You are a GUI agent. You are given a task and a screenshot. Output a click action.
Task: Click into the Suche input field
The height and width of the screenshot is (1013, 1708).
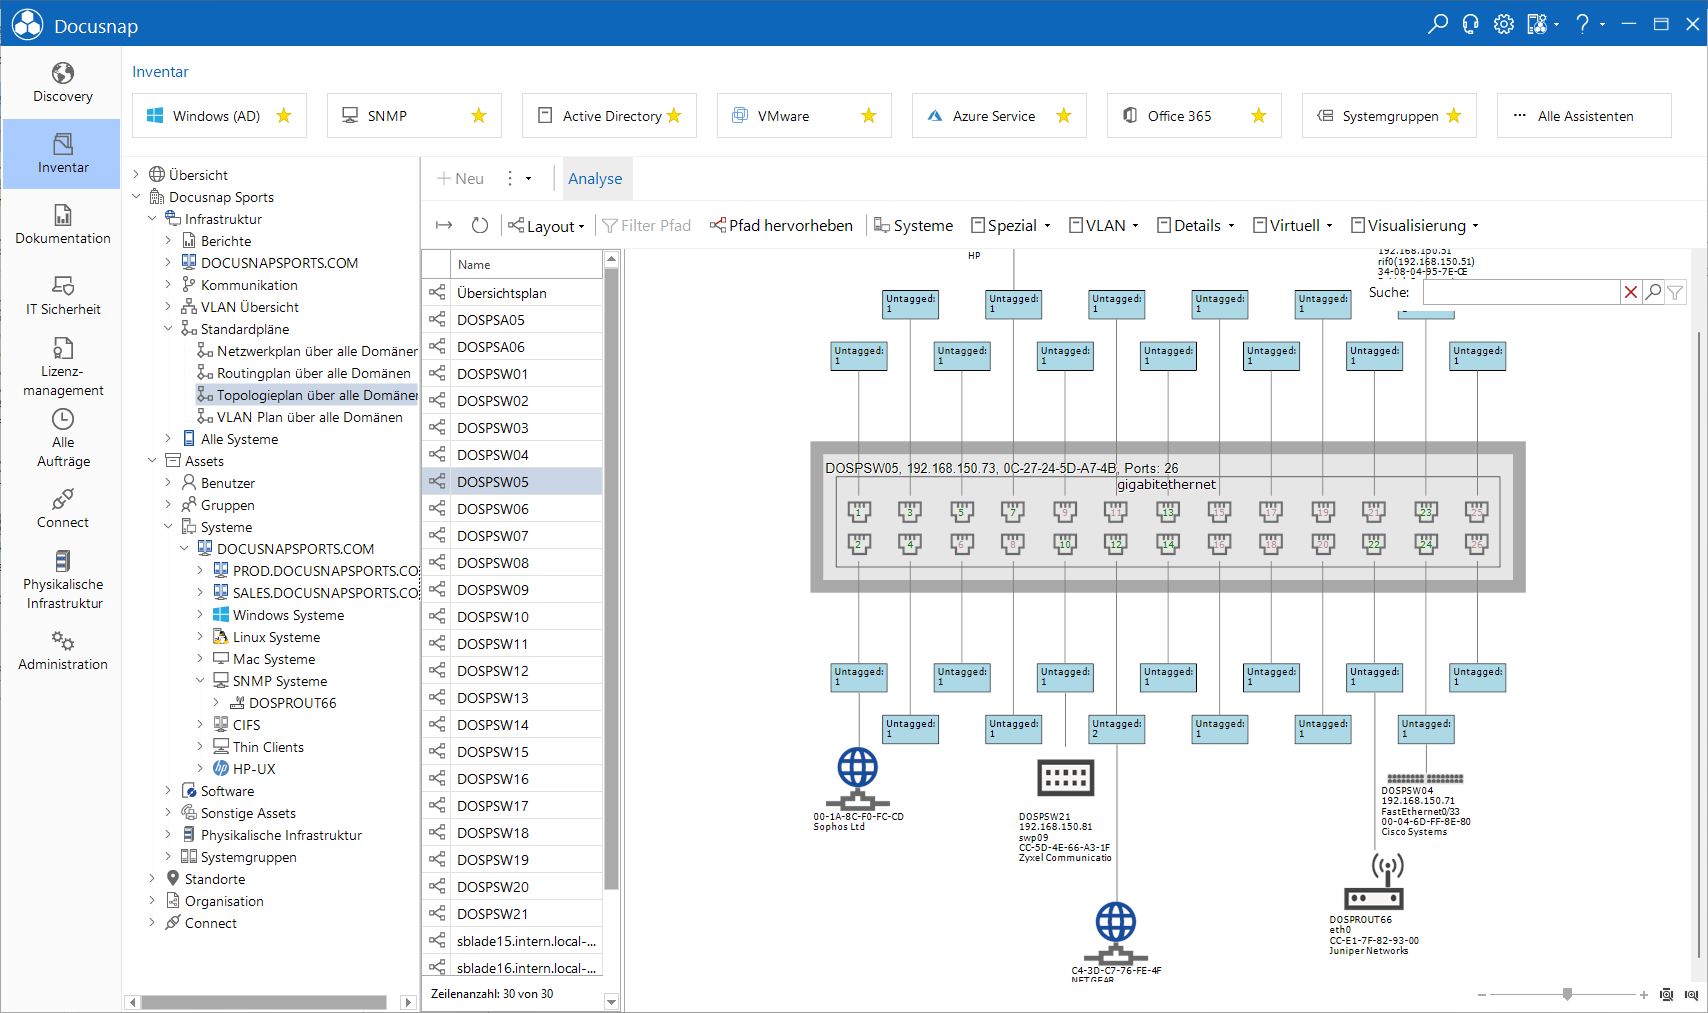pyautogui.click(x=1521, y=292)
